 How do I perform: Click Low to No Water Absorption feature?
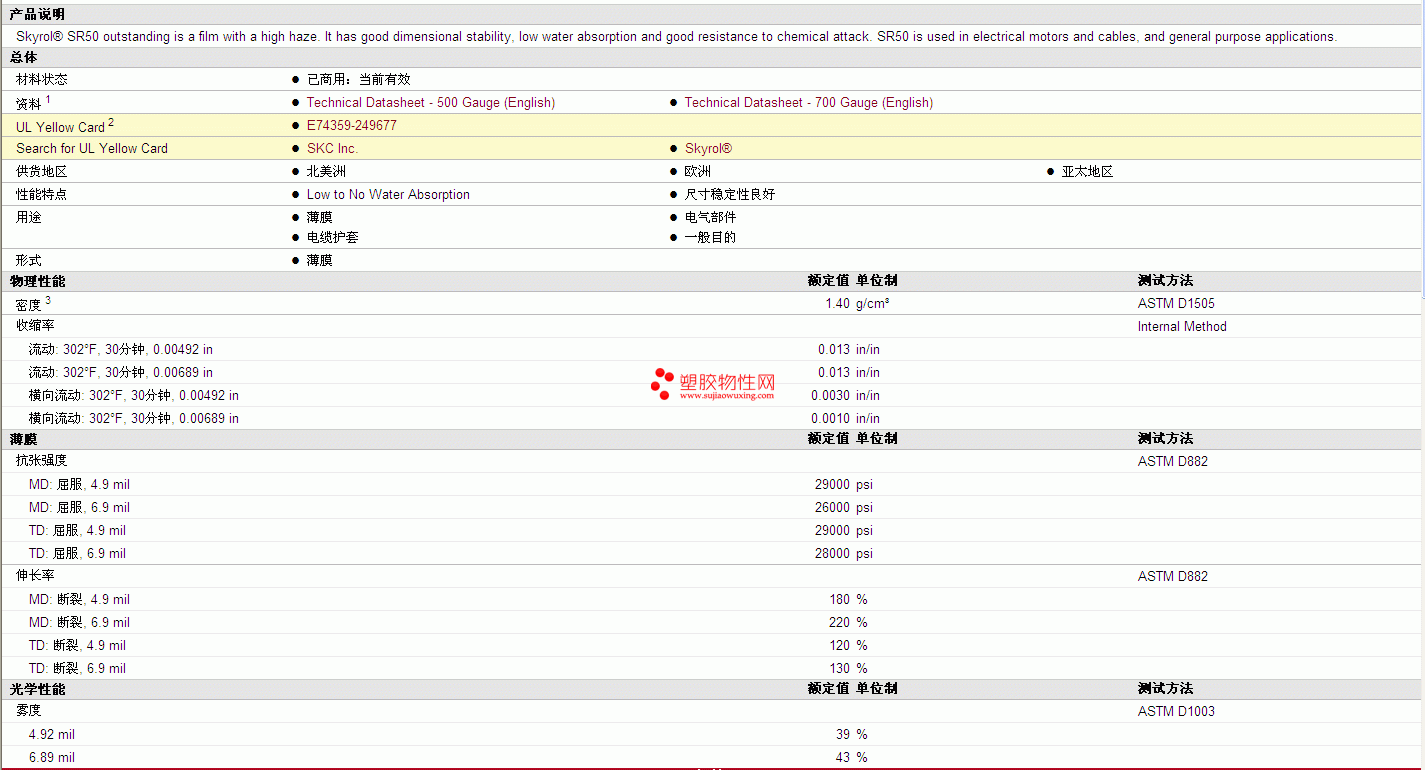[x=388, y=195]
